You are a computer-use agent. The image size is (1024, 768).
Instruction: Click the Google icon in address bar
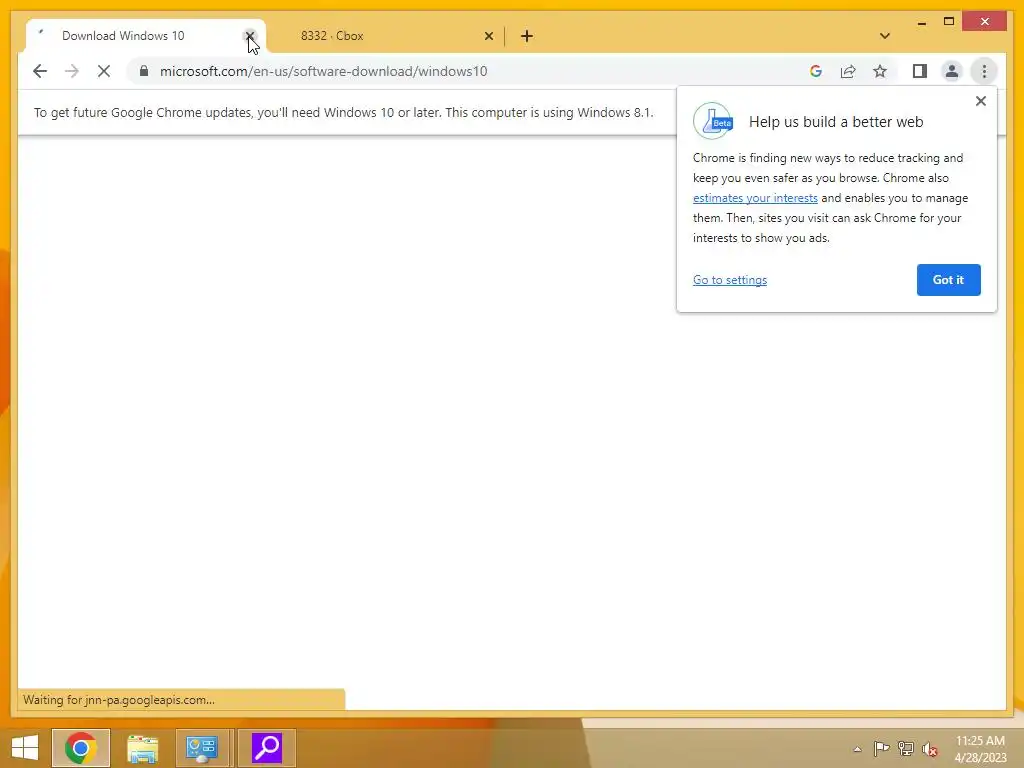click(816, 71)
